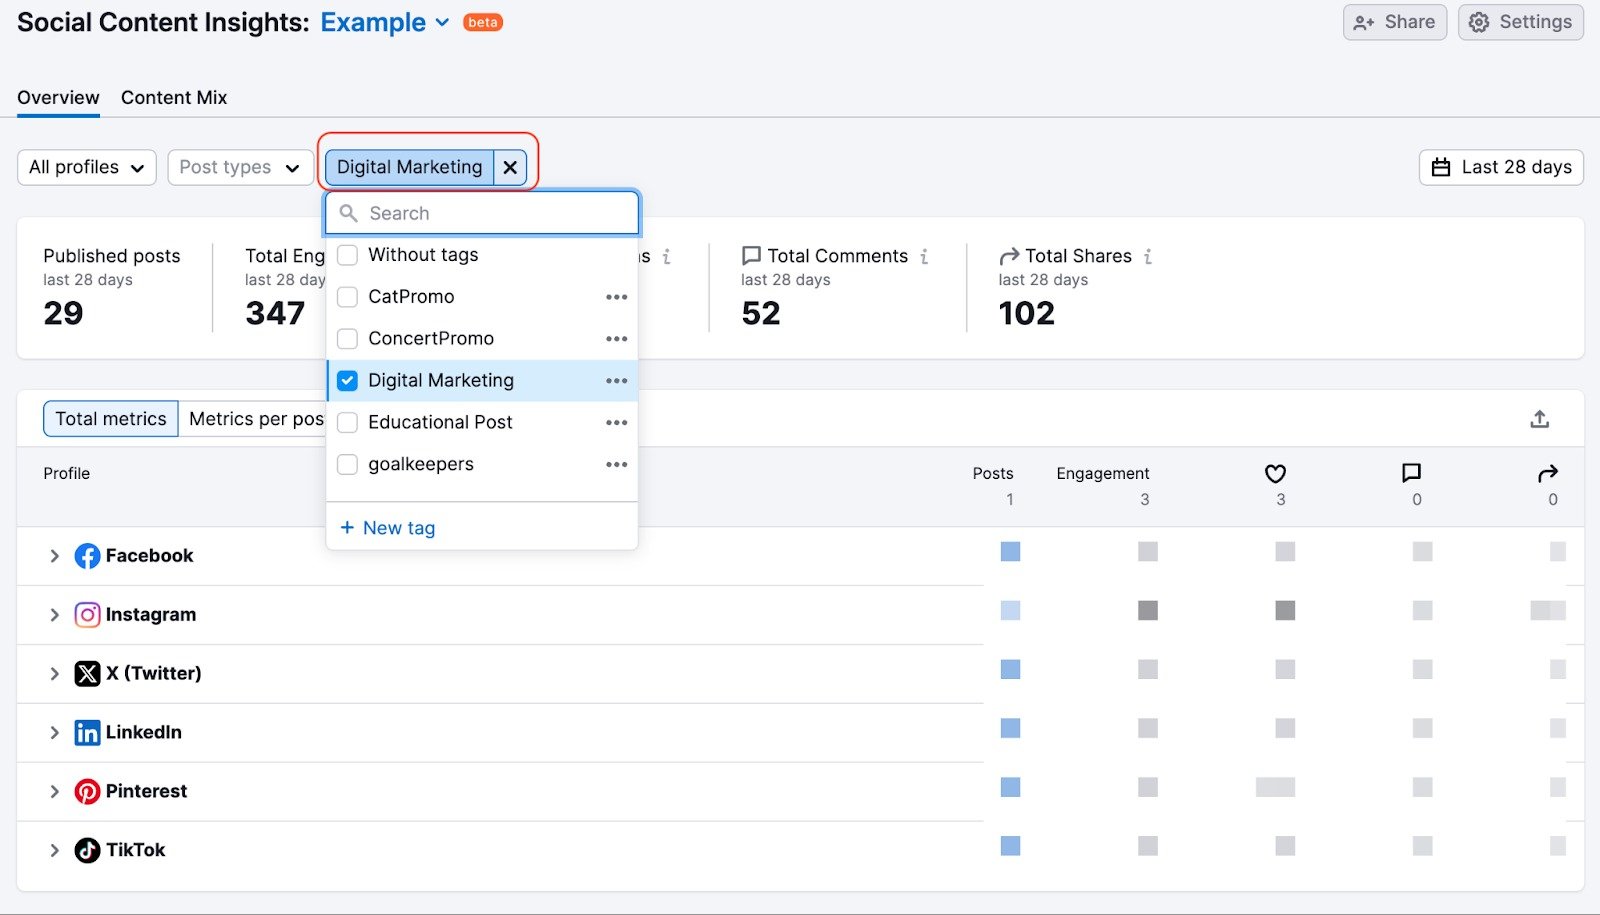Uncheck the Digital Marketing tag
The width and height of the screenshot is (1600, 915).
click(347, 380)
